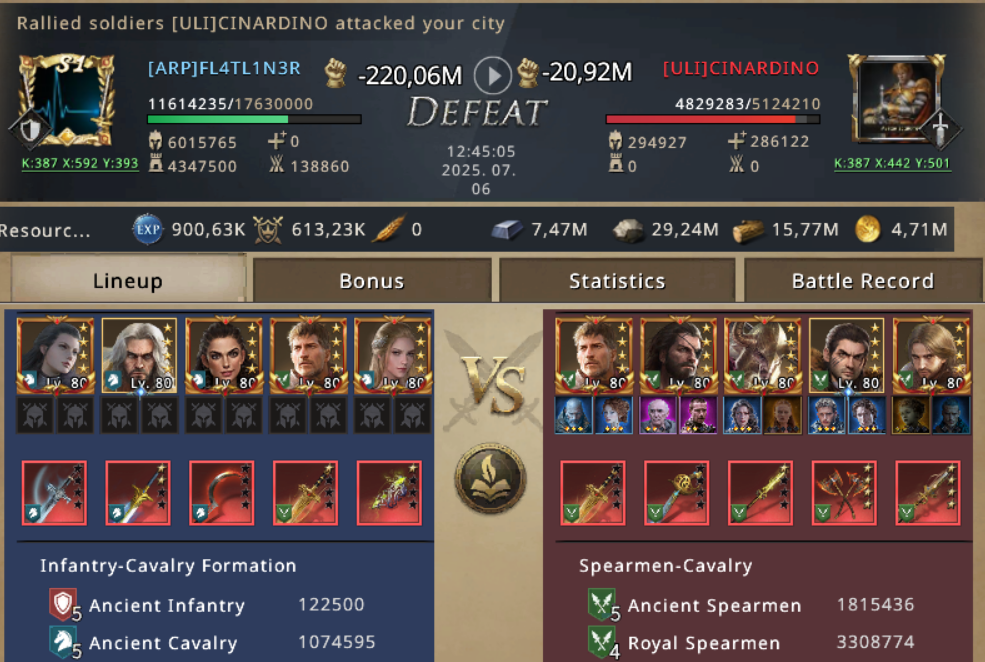Viewport: 985px width, 662px height.
Task: Select the horned-helmet commander on red side
Action: click(762, 355)
